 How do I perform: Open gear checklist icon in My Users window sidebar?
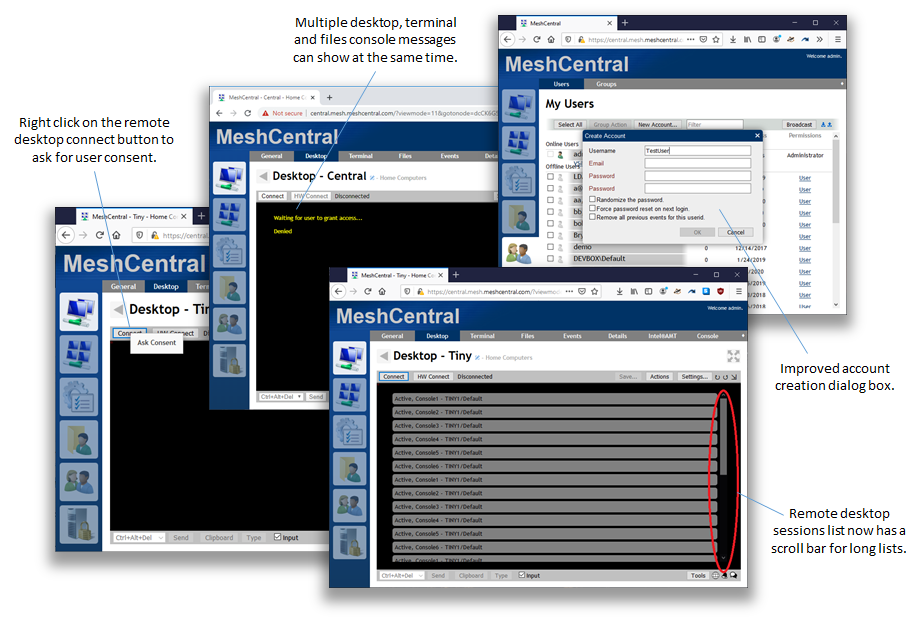[x=519, y=180]
